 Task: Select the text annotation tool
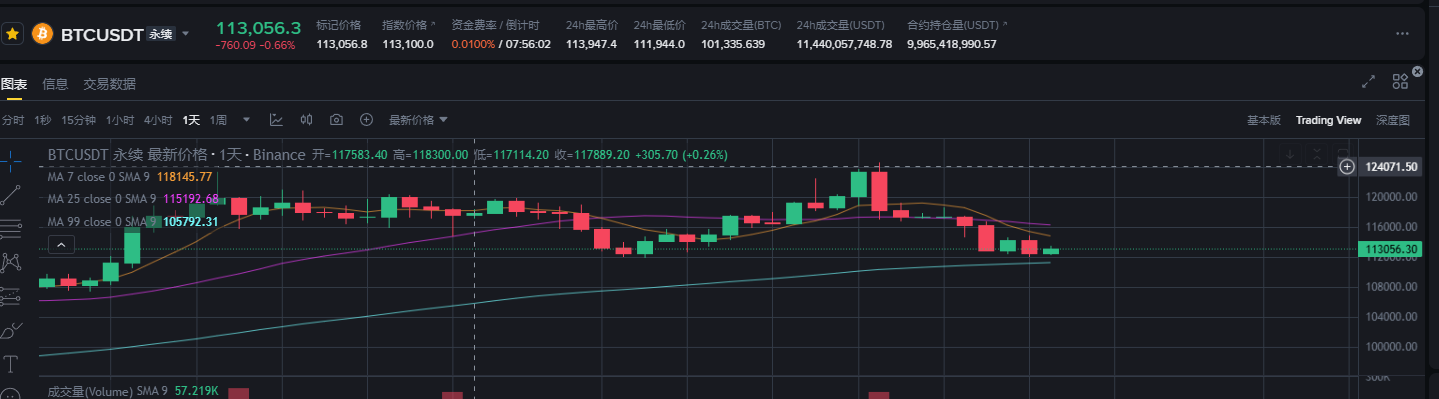click(x=12, y=363)
